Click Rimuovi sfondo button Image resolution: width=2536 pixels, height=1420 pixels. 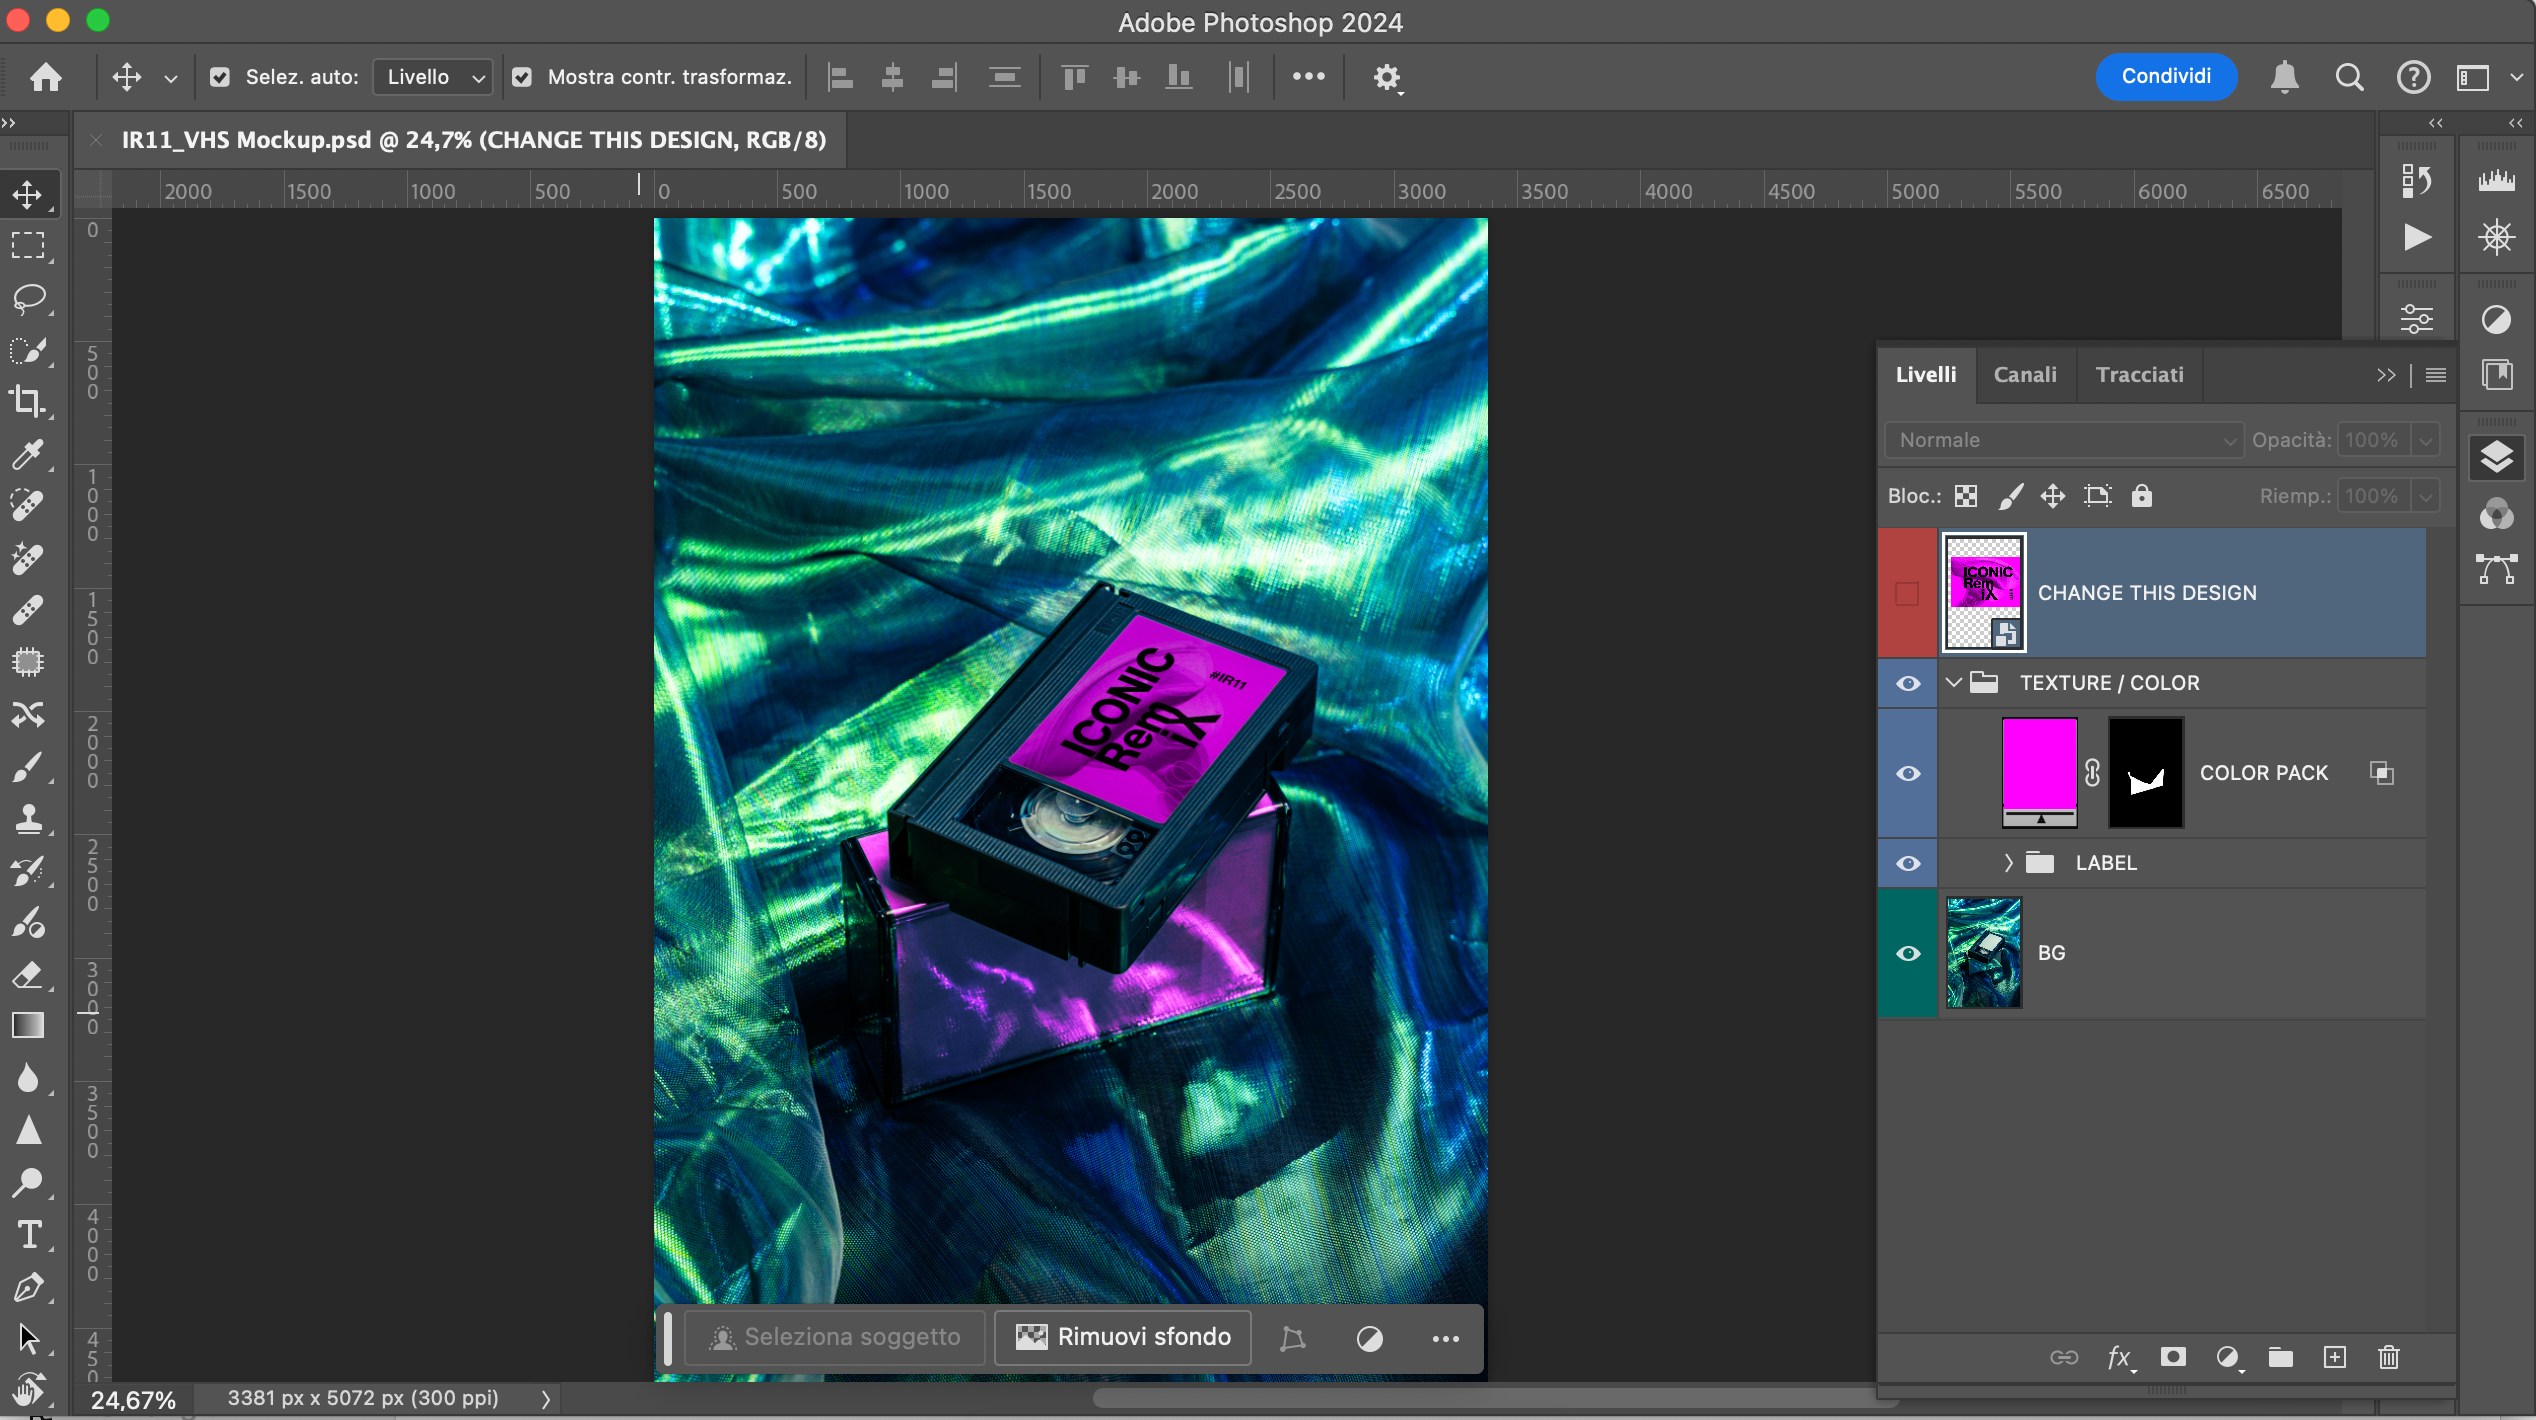pos(1123,1337)
